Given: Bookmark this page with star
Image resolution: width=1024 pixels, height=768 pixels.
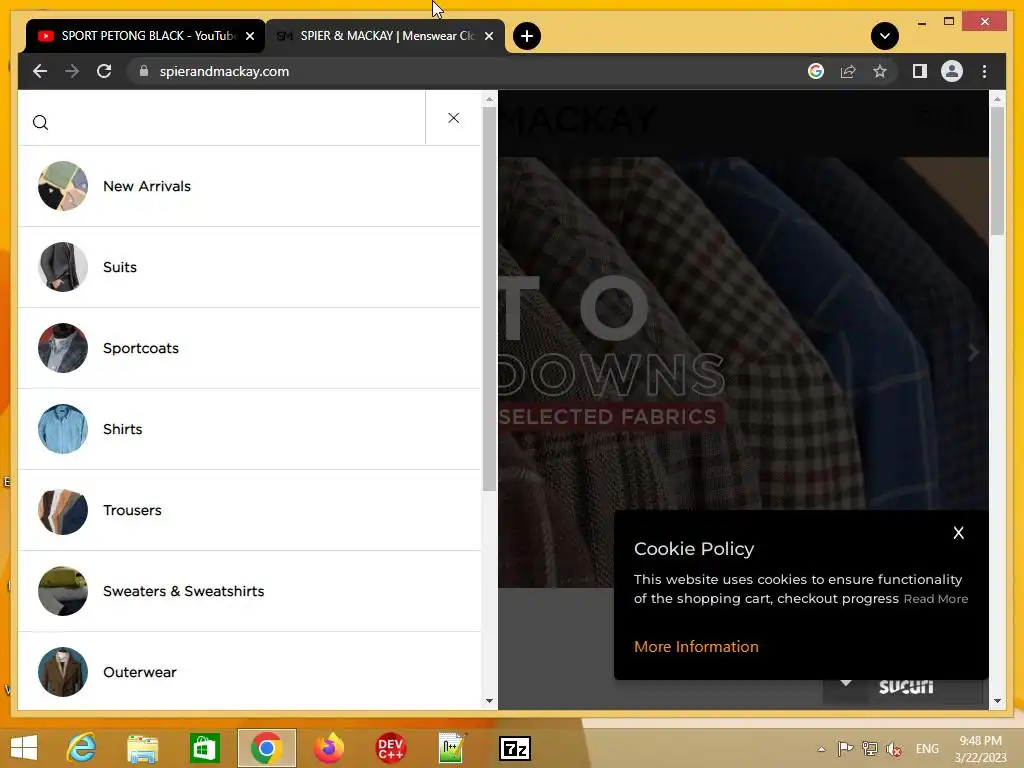Looking at the screenshot, I should pyautogui.click(x=880, y=71).
